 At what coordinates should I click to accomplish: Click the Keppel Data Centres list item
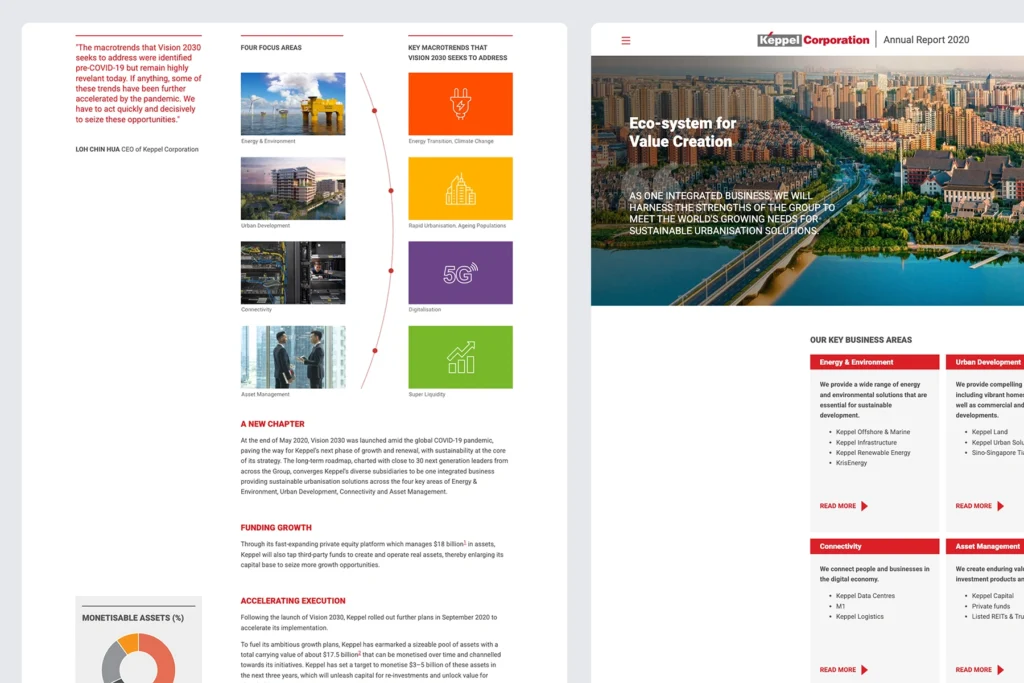tap(865, 596)
